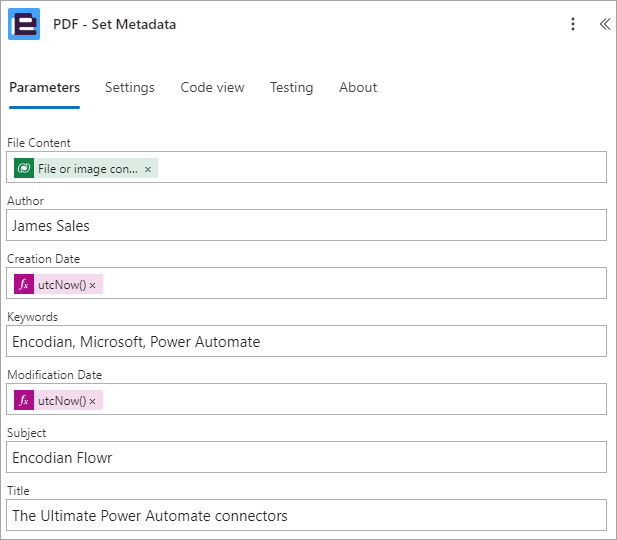Image resolution: width=617 pixels, height=540 pixels.
Task: Click the Keywords input field
Action: (307, 341)
